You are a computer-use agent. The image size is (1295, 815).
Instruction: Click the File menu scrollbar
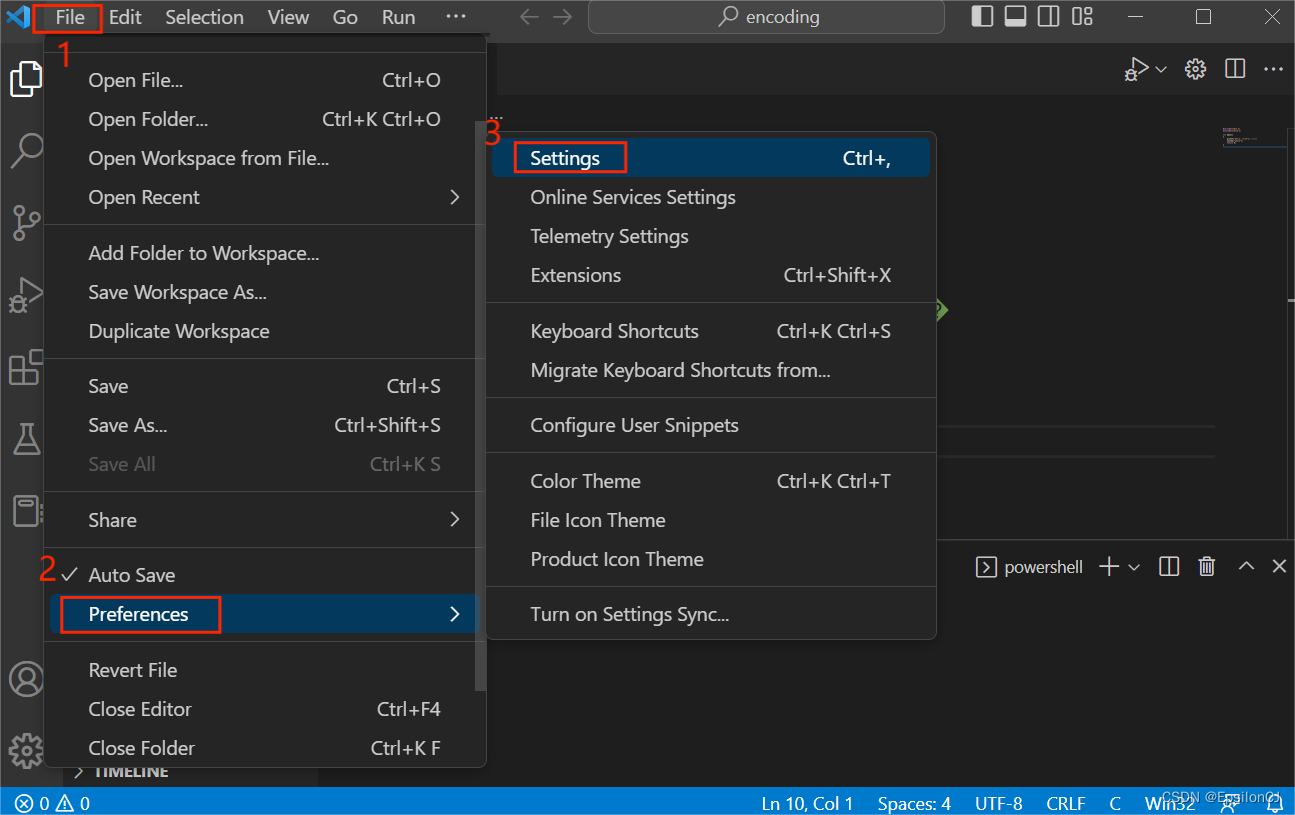click(481, 405)
